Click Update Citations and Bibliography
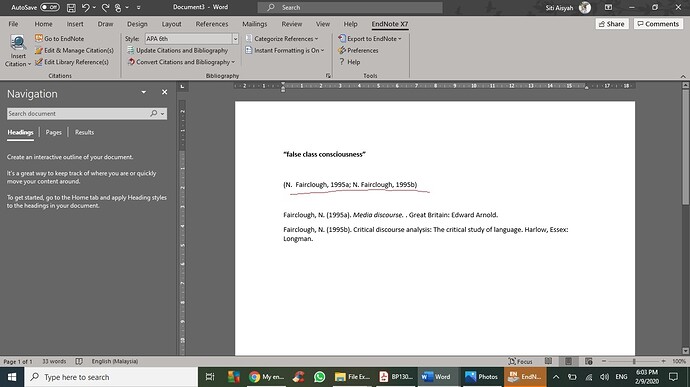 point(177,51)
